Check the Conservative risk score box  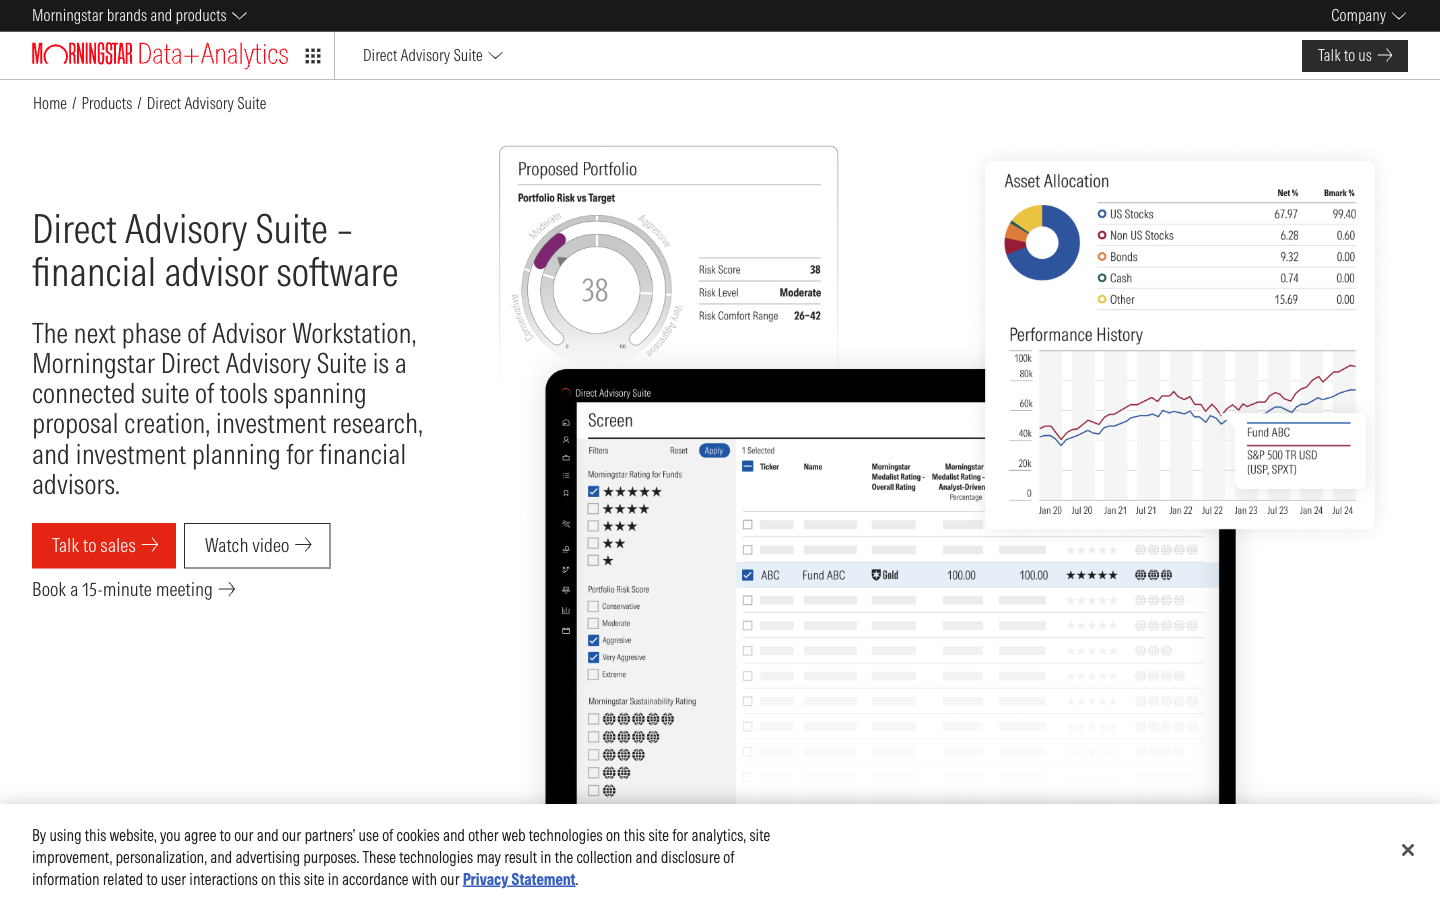coord(593,606)
